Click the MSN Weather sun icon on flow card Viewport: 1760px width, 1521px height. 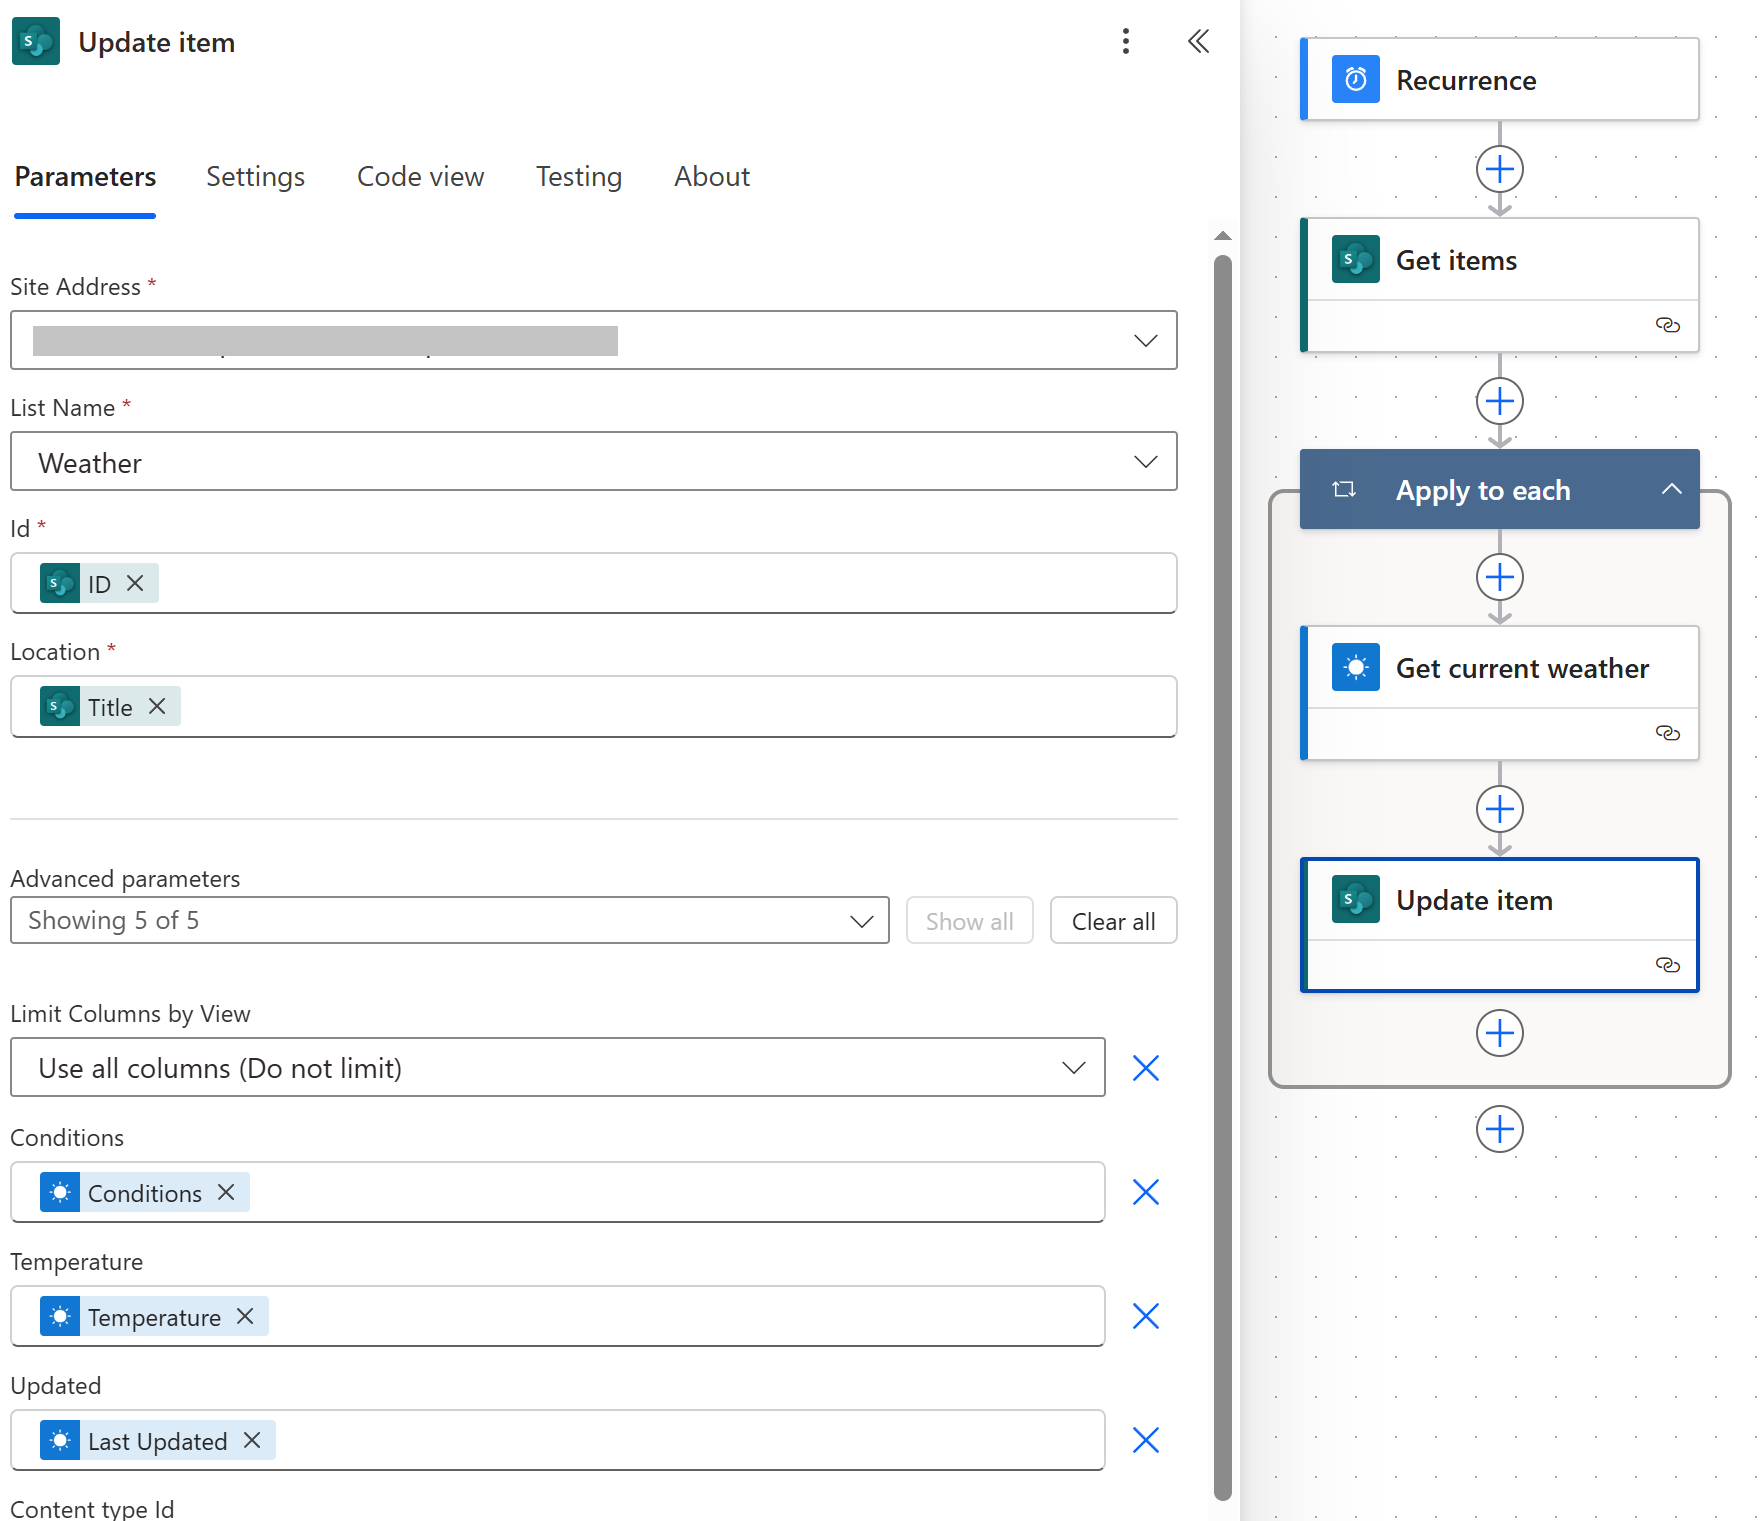1356,667
